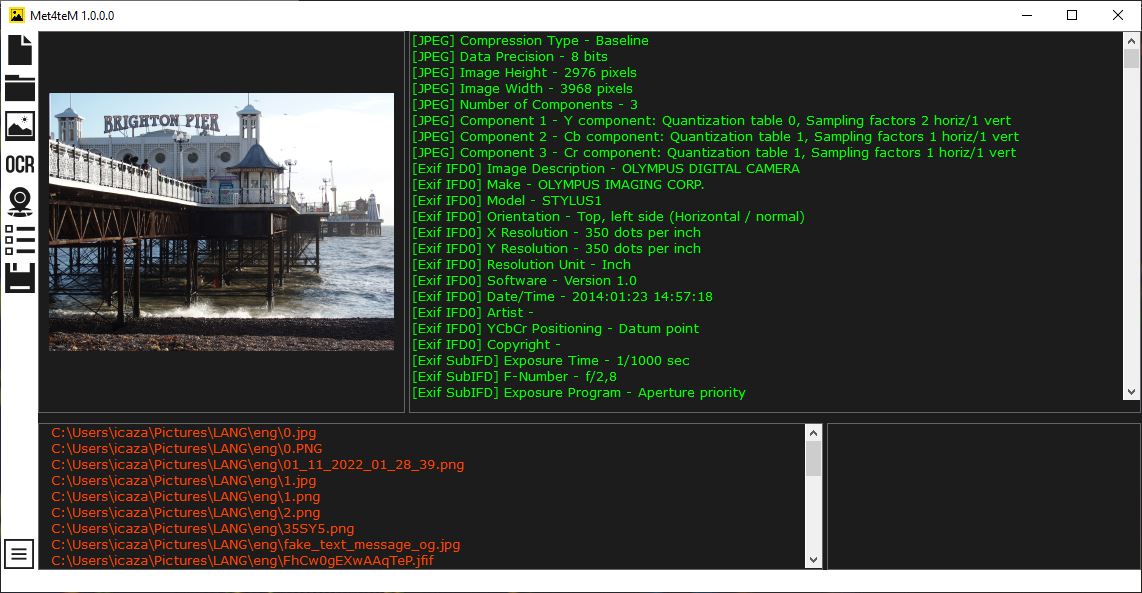The image size is (1142, 593).
Task: Click the Data Precision - 8 bits line
Action: (510, 57)
